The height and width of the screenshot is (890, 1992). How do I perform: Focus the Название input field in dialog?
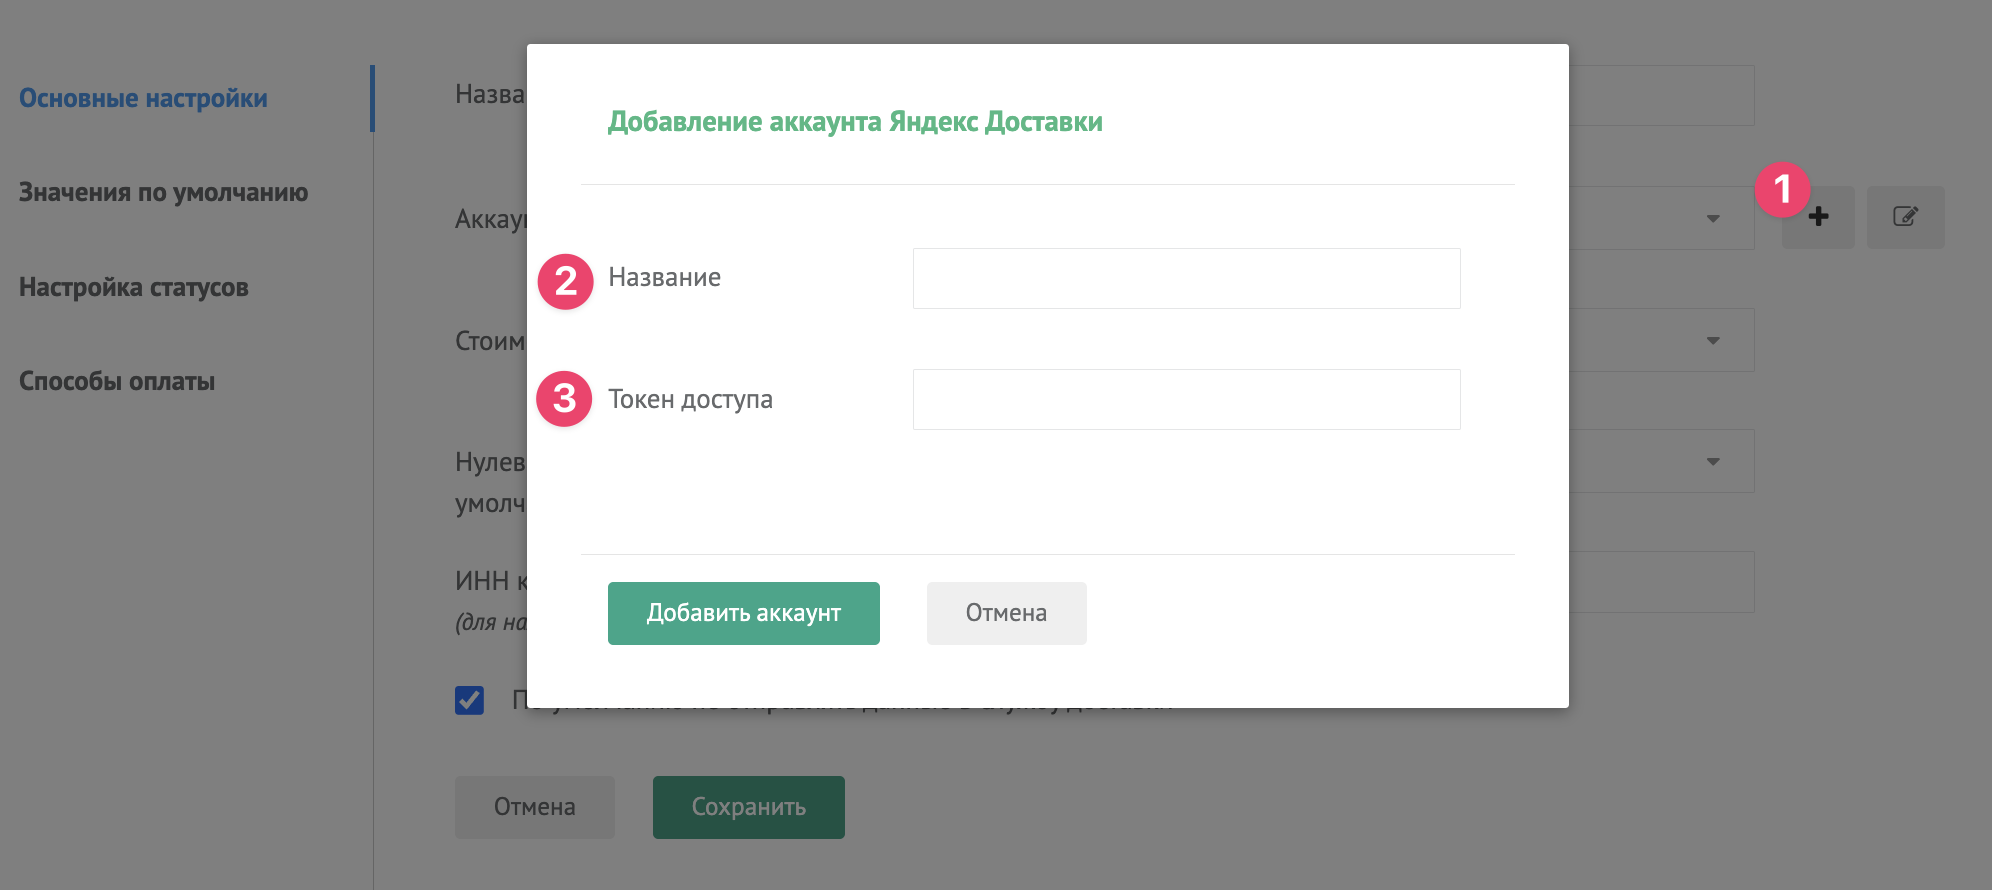click(x=1186, y=278)
